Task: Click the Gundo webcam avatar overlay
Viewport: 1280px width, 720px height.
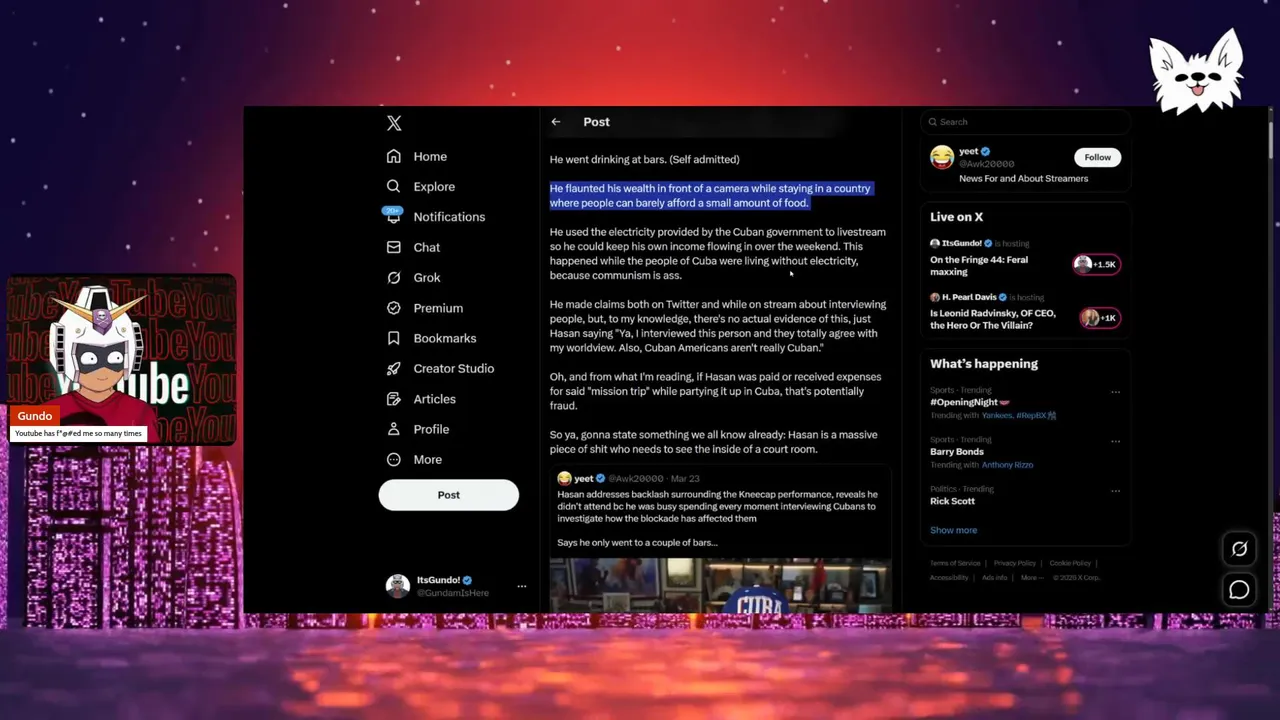Action: pyautogui.click(x=121, y=360)
